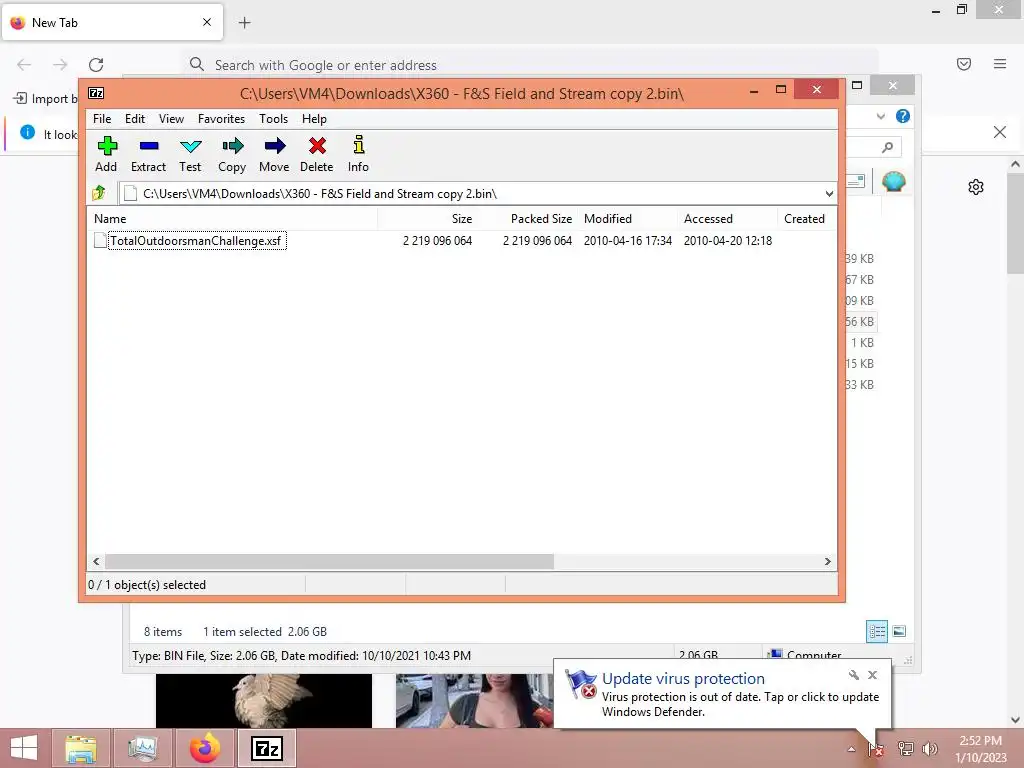Close the Firefox New Tab
This screenshot has height=768, width=1024.
(207, 22)
